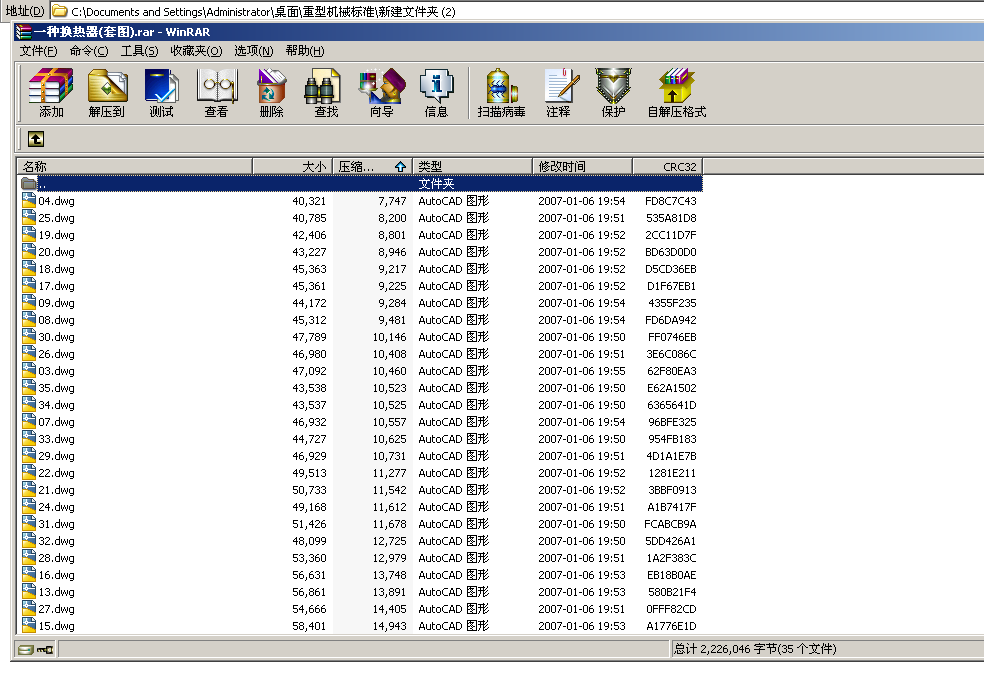Open the 帮助(H) menu

coord(304,51)
